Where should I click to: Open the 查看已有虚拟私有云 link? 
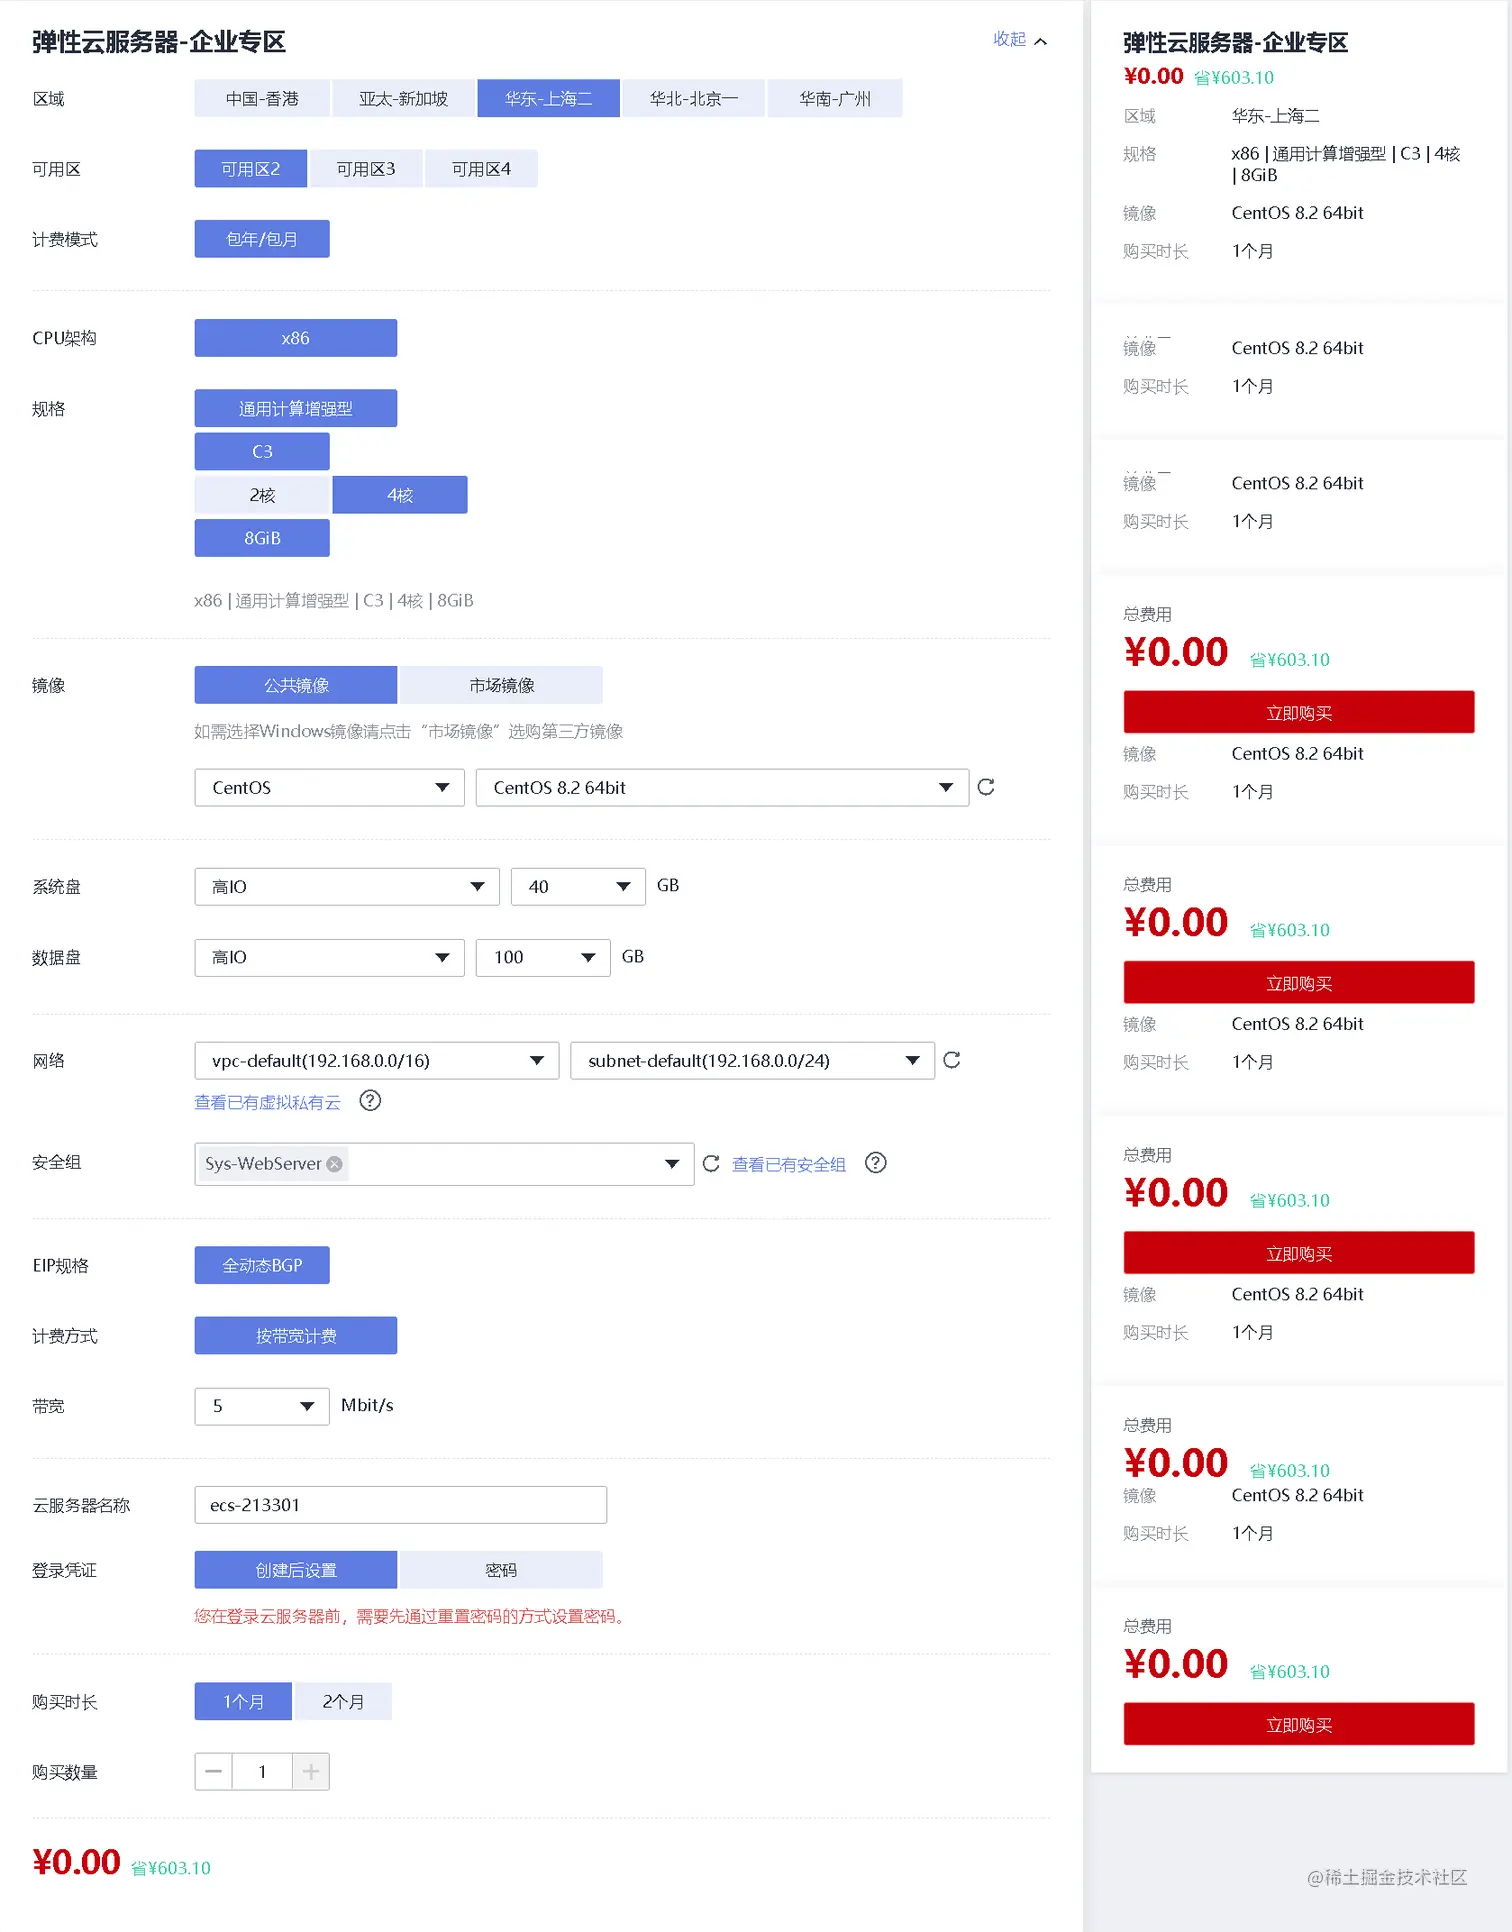(x=267, y=1102)
